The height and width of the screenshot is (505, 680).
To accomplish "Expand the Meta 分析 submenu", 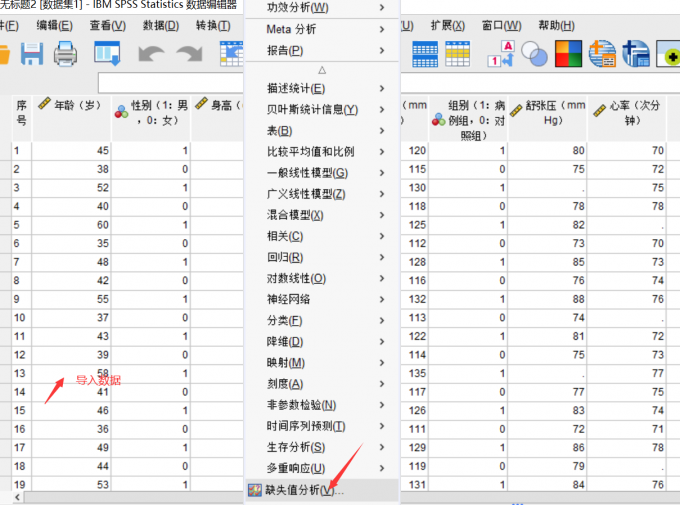I will [322, 29].
